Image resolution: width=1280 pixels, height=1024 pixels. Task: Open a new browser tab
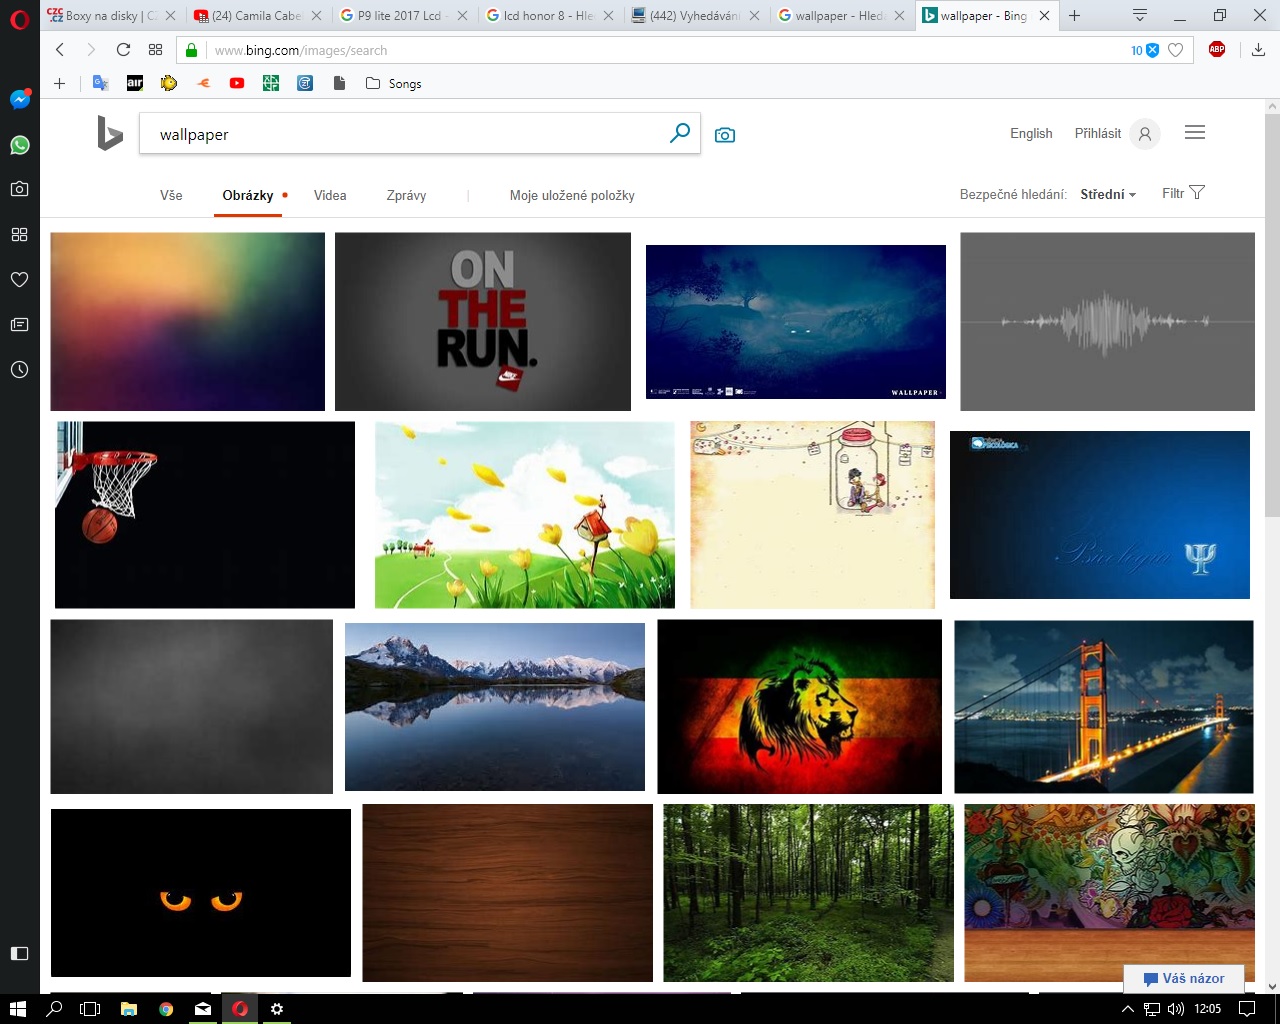1074,15
